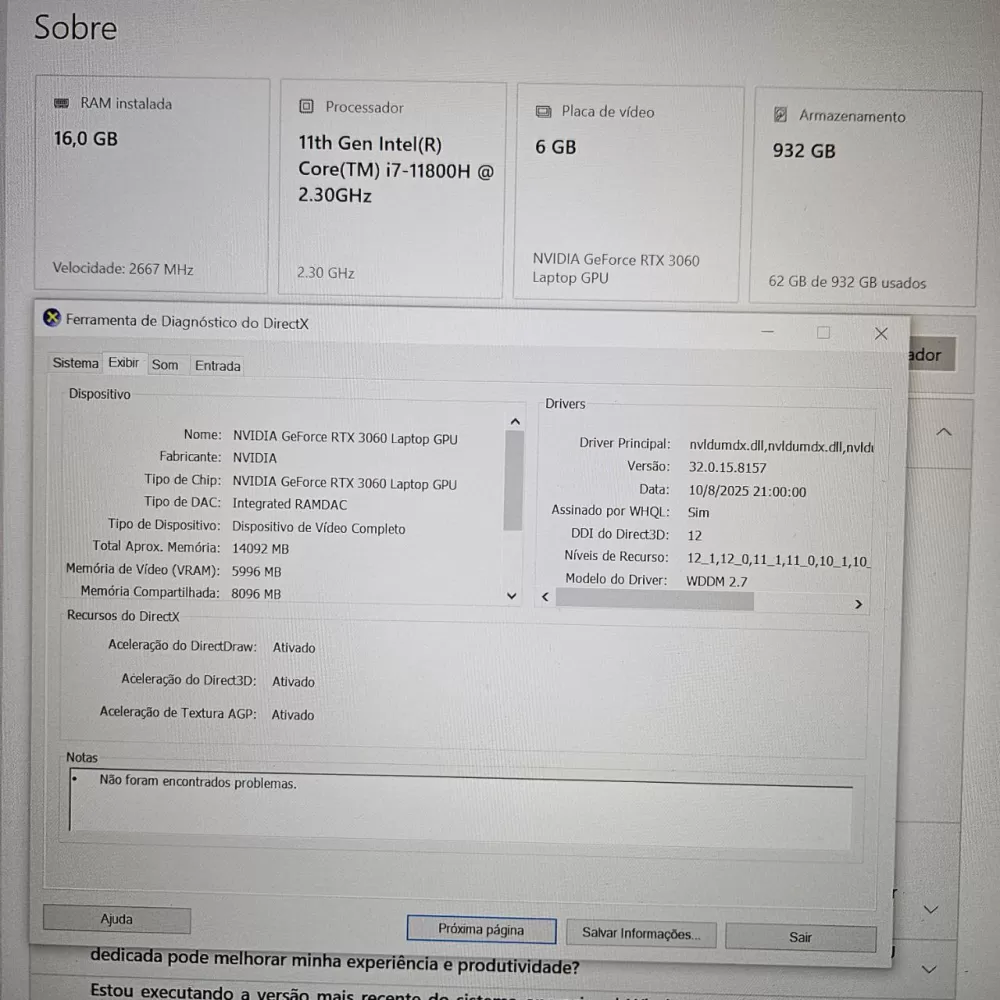
Task: Select the Entrada tab
Action: point(217,366)
